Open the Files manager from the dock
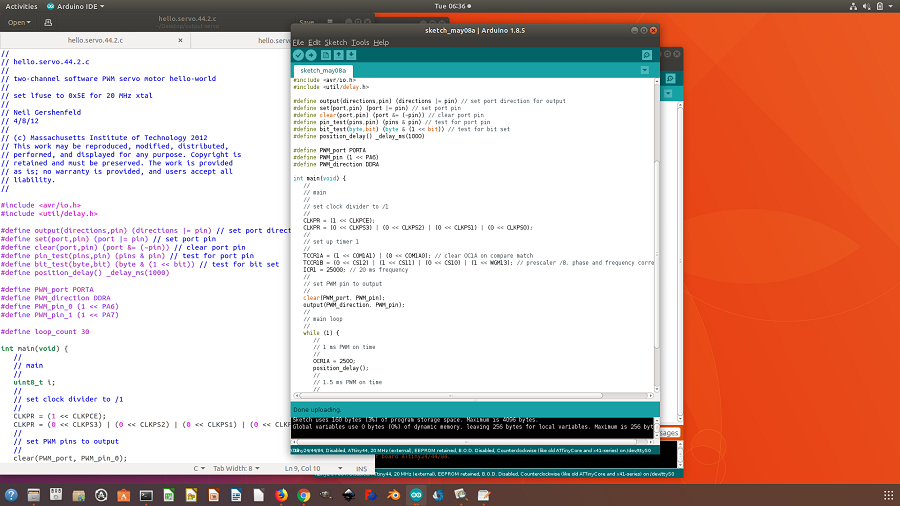The image size is (900, 506). pos(33,495)
